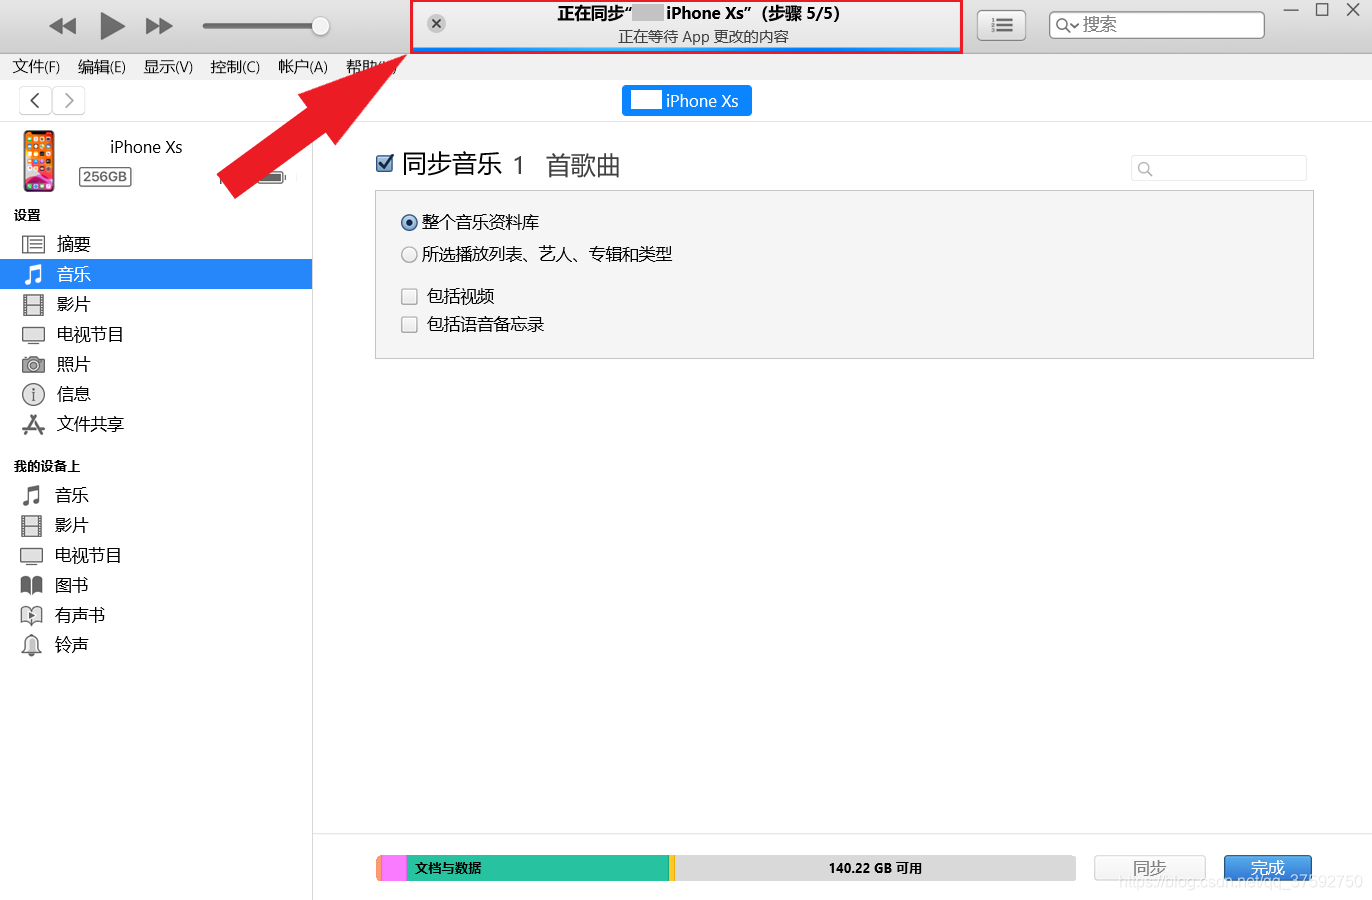1372x900 pixels.
Task: Click the TV icon beside 电视节目 on device
Action: click(32, 555)
